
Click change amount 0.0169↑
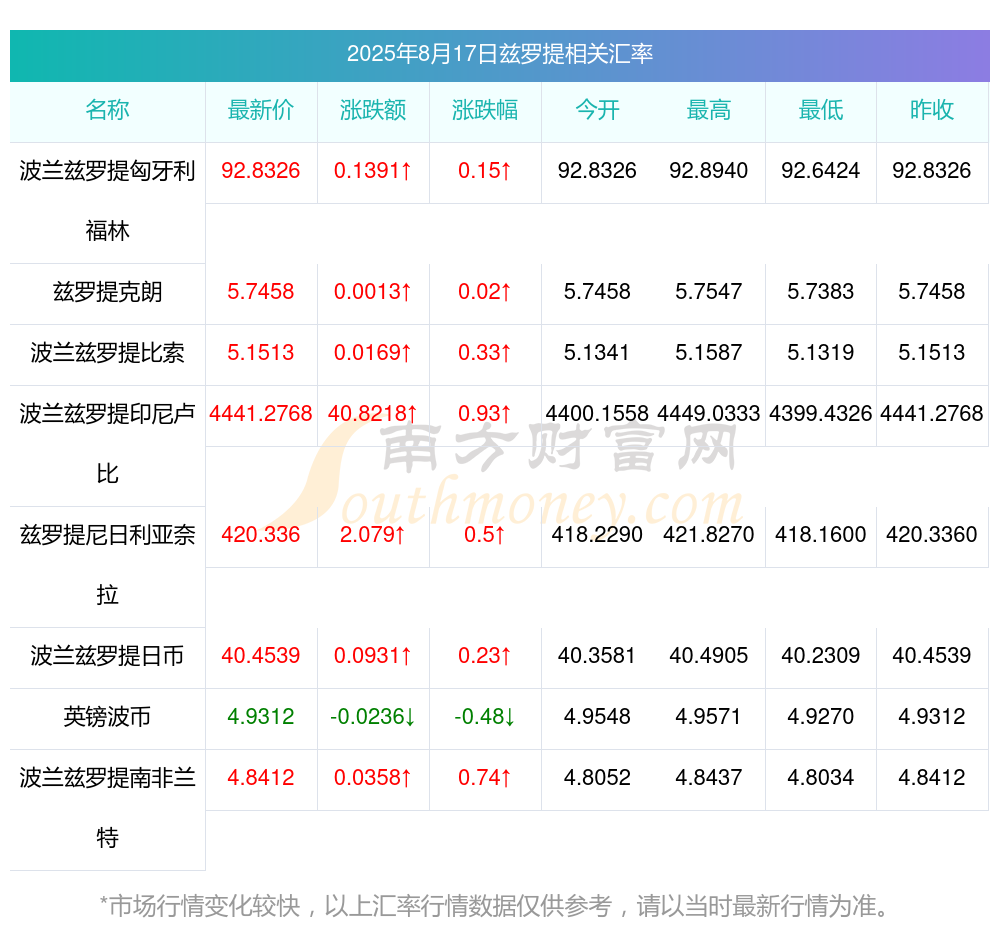pyautogui.click(x=373, y=353)
